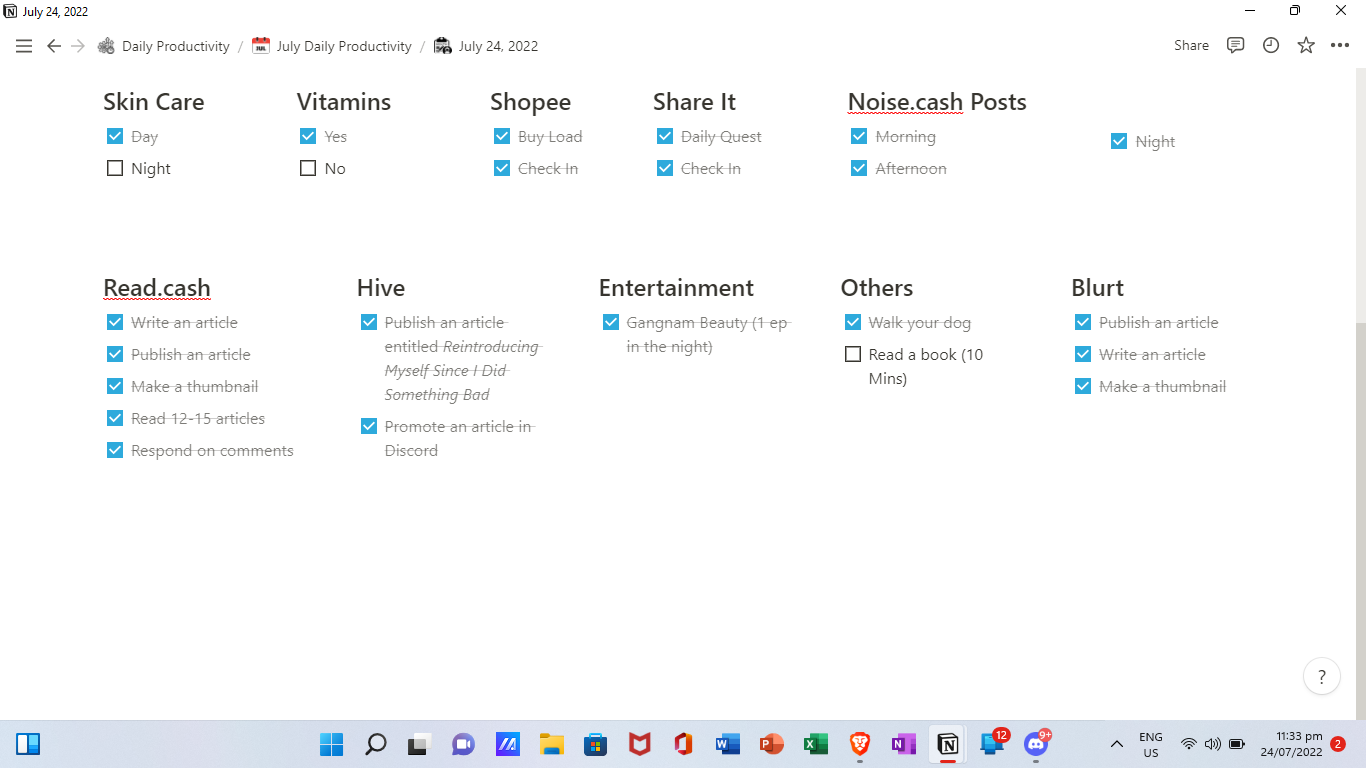
Task: Go forward with the arrow button
Action: click(x=78, y=46)
